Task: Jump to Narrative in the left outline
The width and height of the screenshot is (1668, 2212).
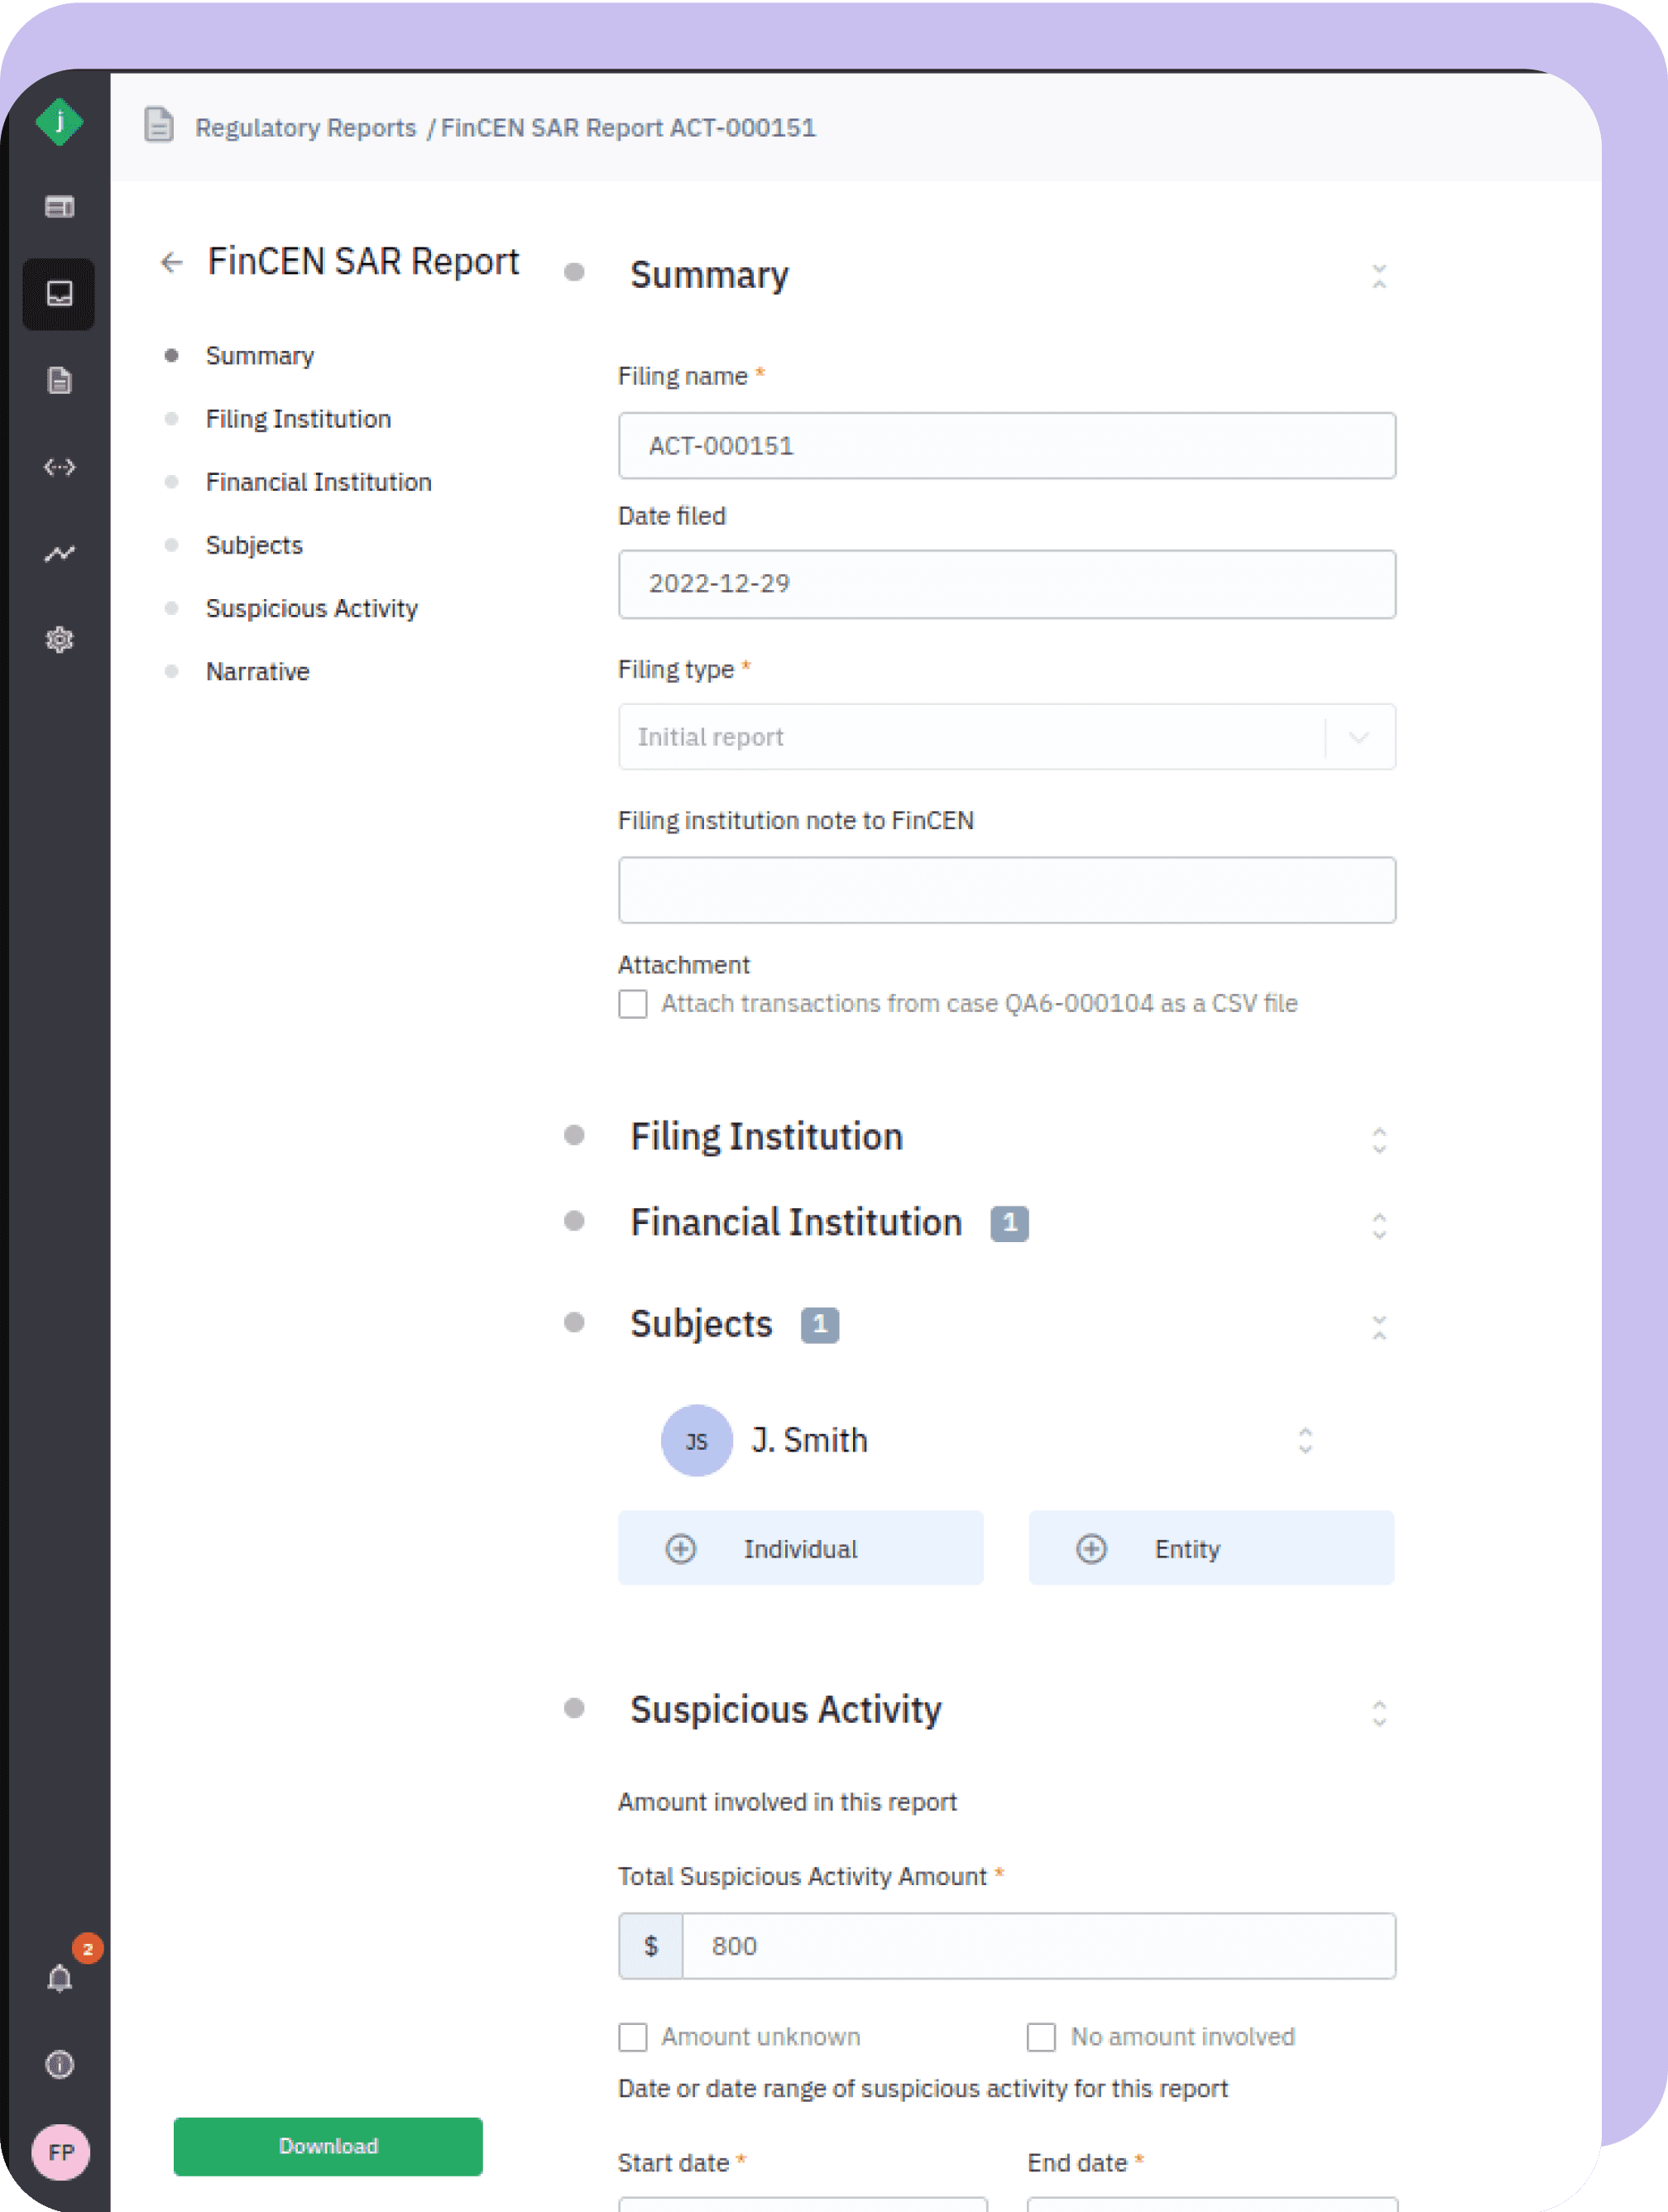Action: coord(257,672)
